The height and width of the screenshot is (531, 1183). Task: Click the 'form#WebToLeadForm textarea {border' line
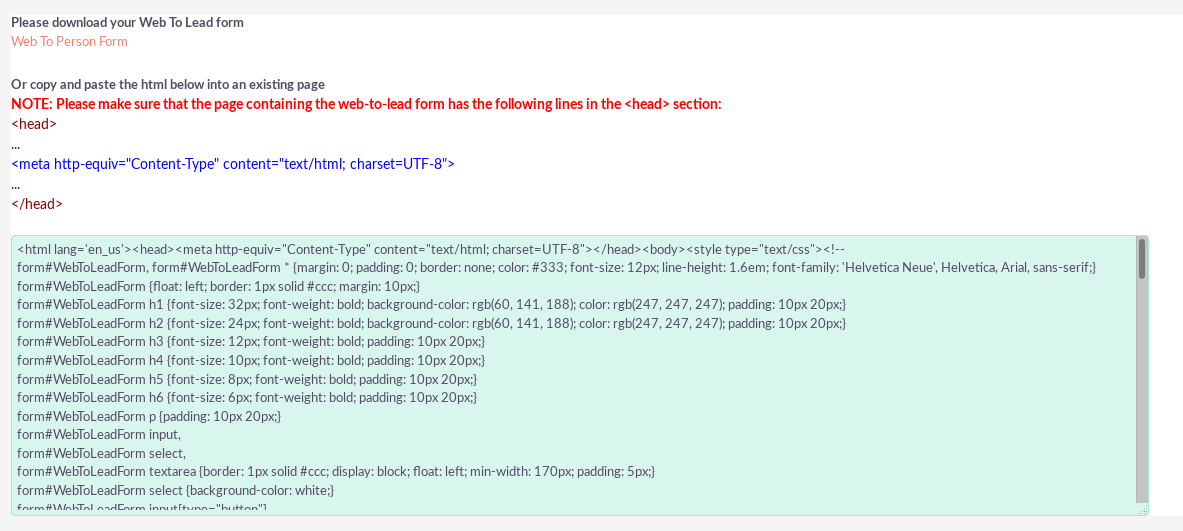click(x=336, y=472)
